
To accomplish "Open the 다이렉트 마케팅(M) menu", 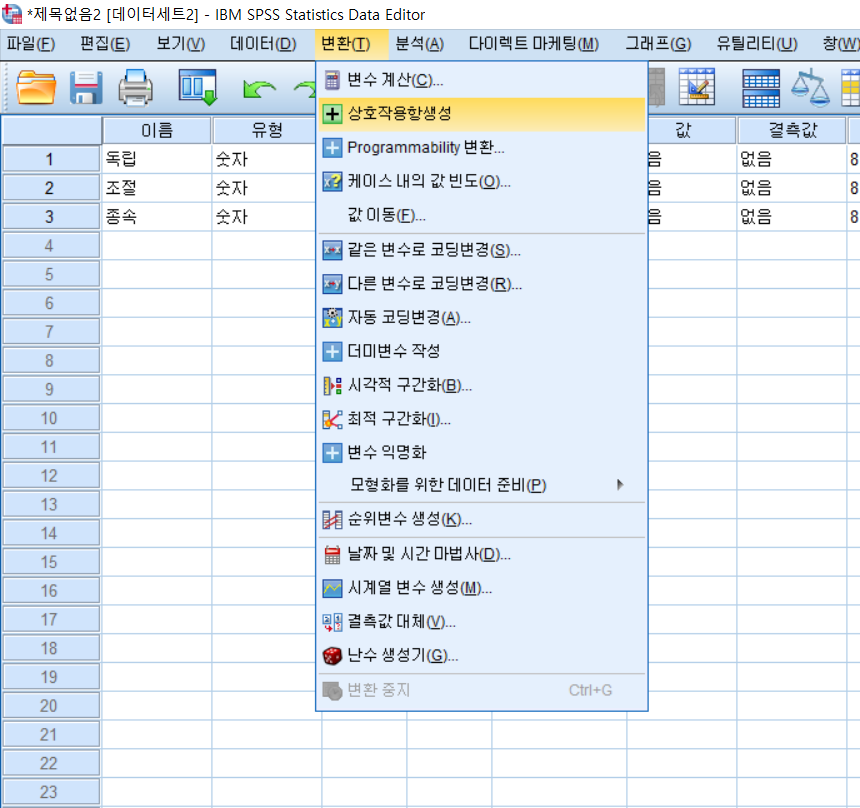I will click(533, 43).
